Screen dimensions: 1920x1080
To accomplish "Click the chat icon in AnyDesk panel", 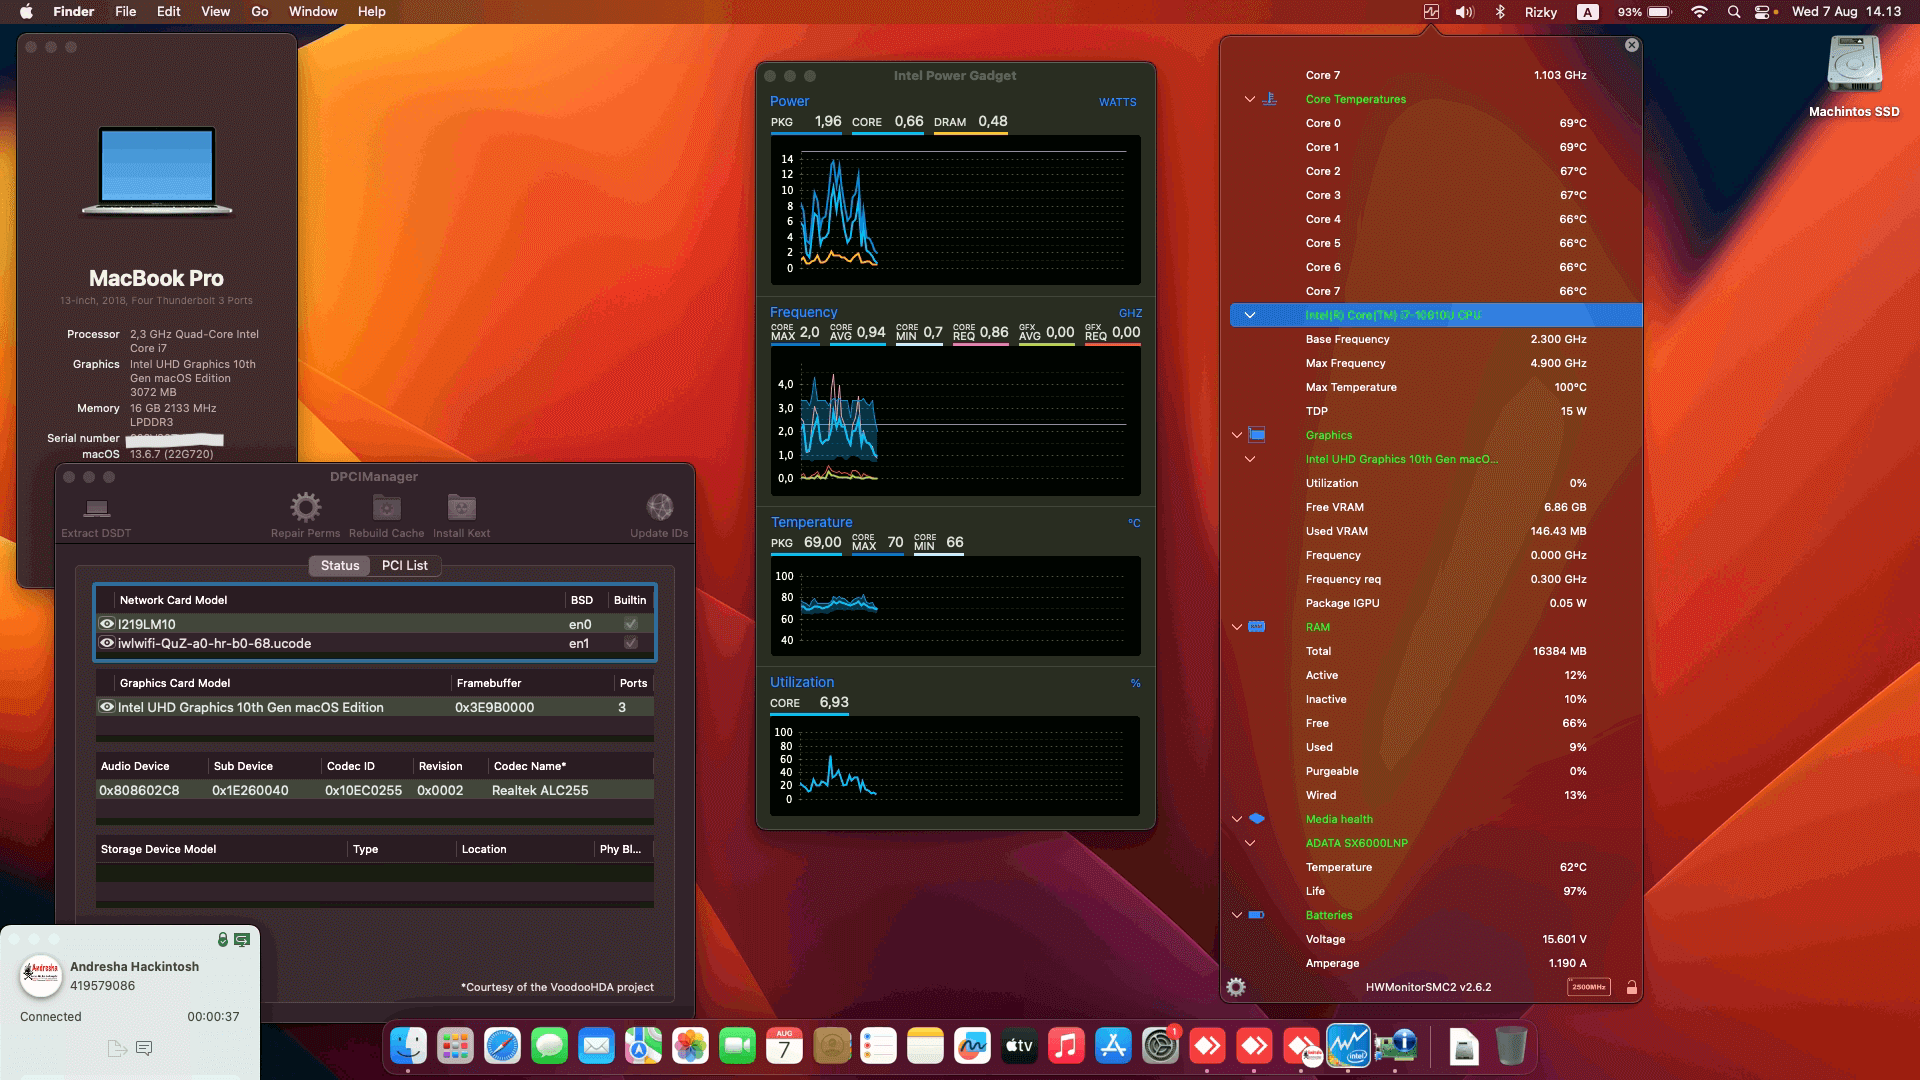I will 144,1048.
